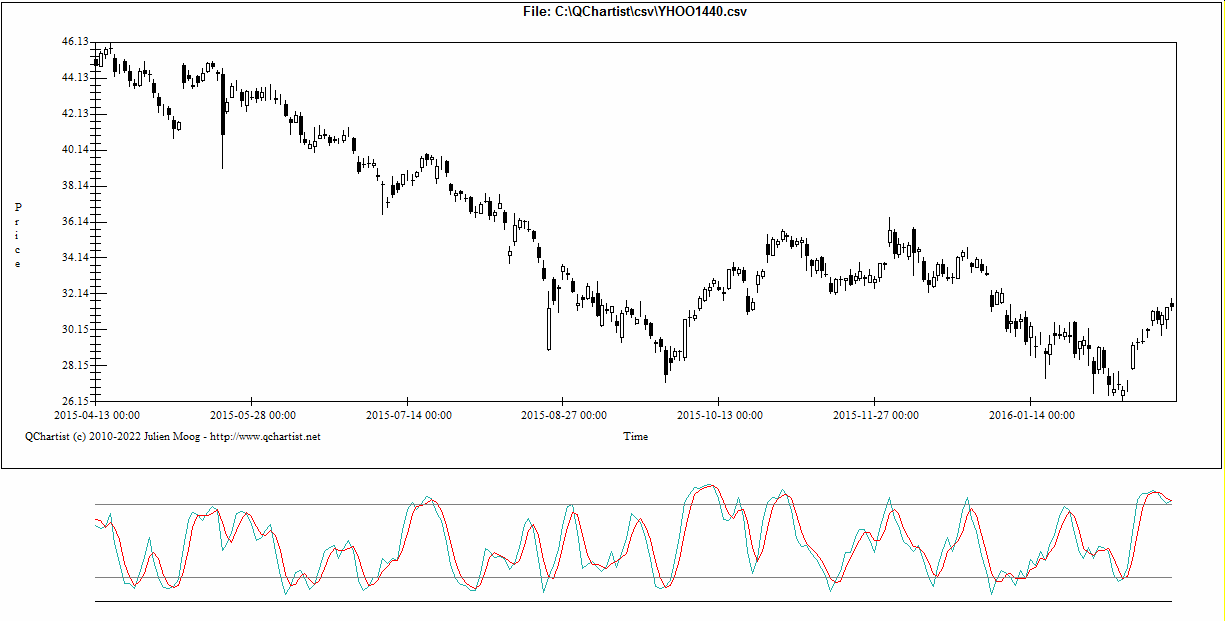1225x621 pixels.
Task: Click the Time axis title
Action: click(635, 436)
